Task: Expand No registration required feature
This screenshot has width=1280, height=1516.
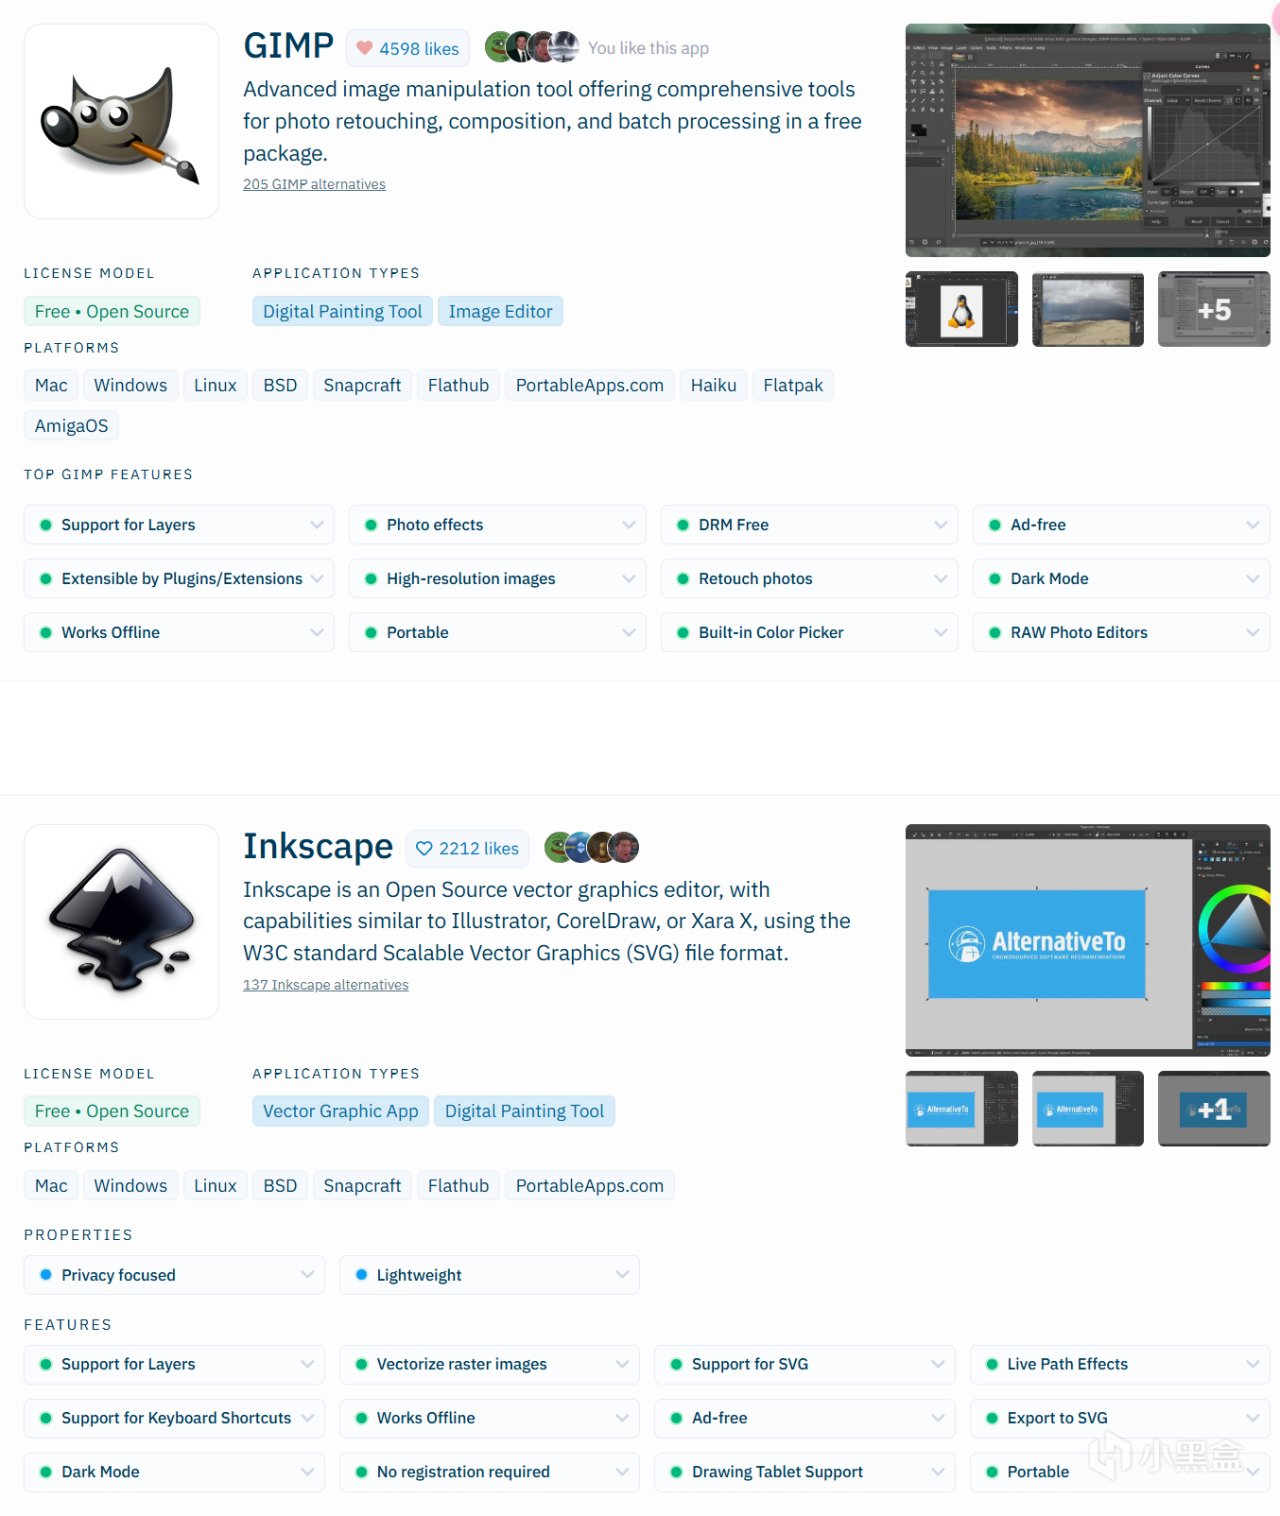Action: [x=489, y=1472]
